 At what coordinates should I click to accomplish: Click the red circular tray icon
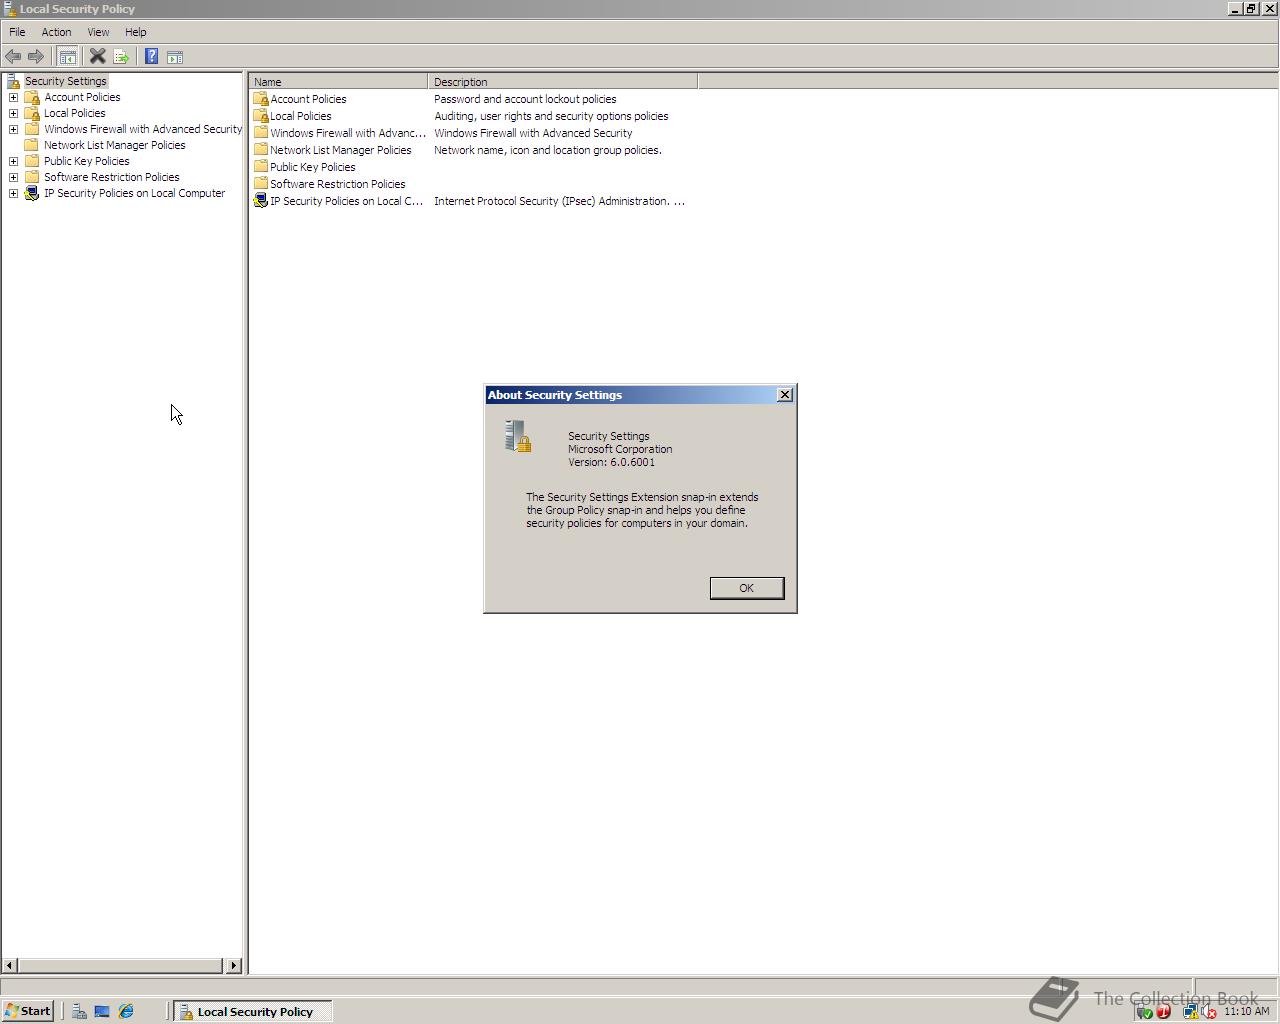(1164, 1012)
